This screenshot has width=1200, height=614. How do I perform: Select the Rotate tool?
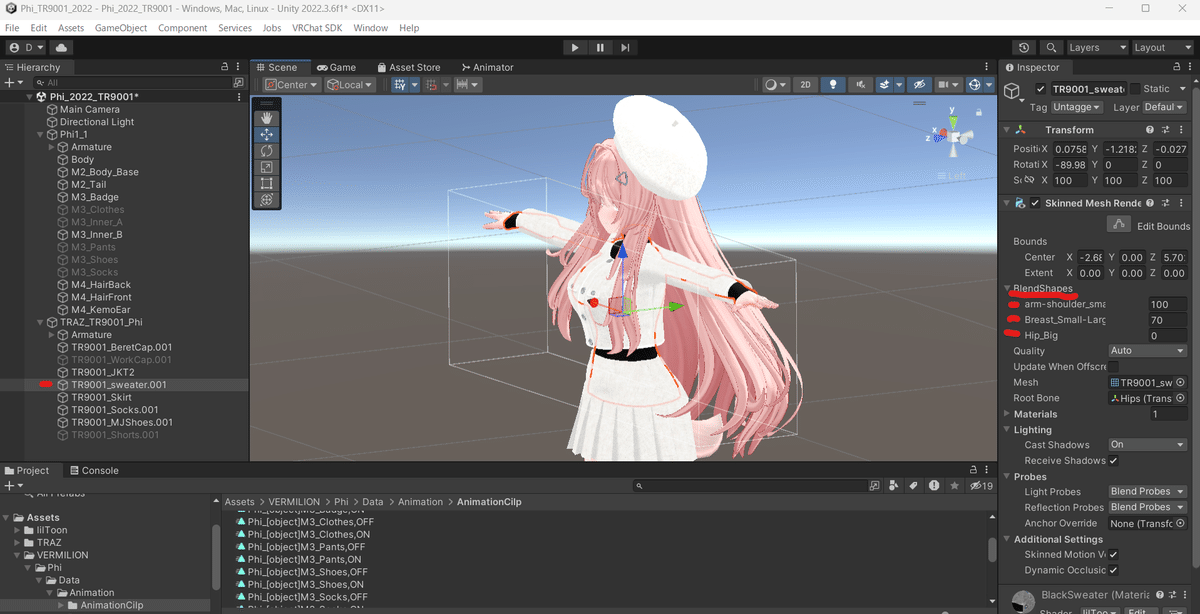(267, 151)
